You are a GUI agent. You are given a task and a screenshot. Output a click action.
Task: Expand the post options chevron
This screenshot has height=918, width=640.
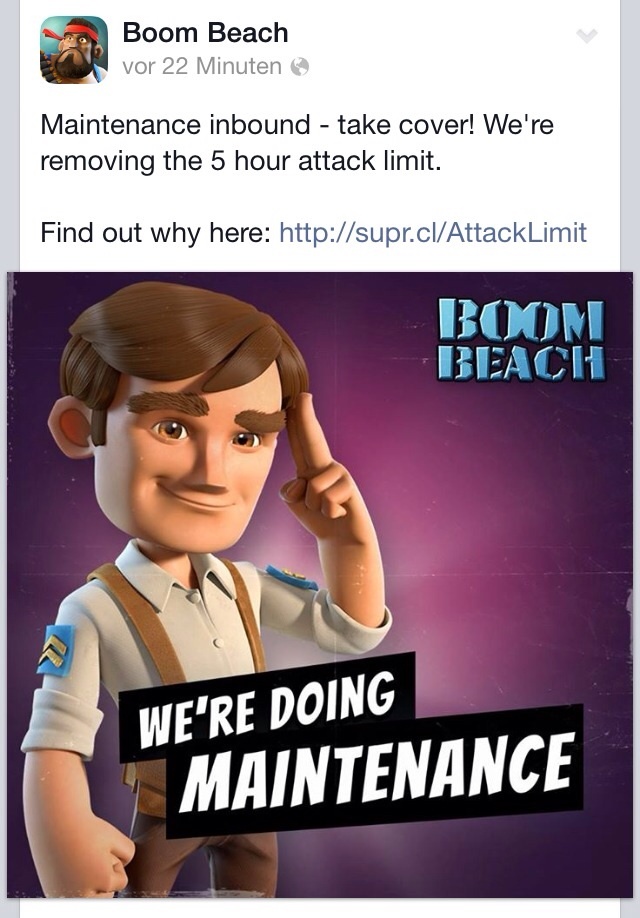pyautogui.click(x=587, y=36)
